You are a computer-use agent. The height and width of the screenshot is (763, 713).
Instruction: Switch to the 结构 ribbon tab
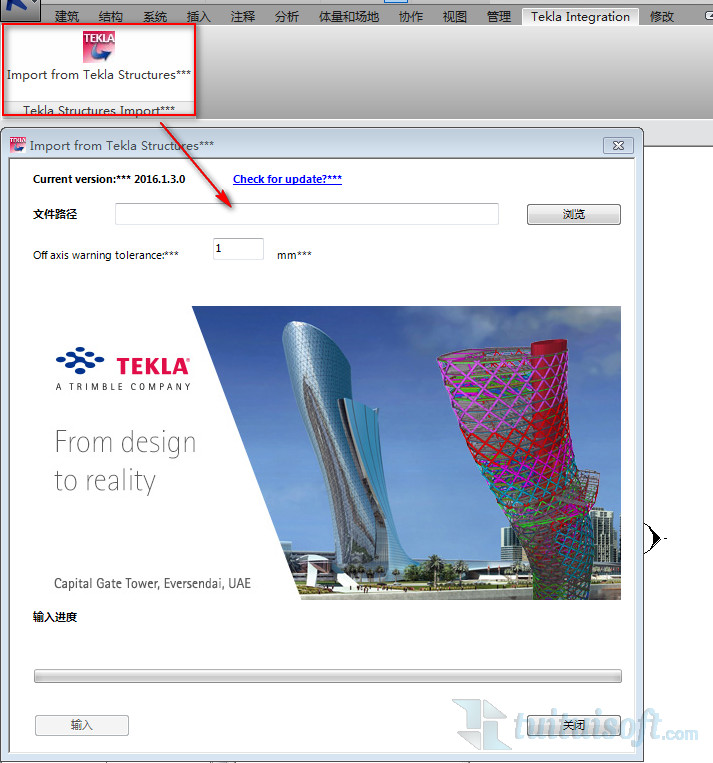click(x=110, y=17)
